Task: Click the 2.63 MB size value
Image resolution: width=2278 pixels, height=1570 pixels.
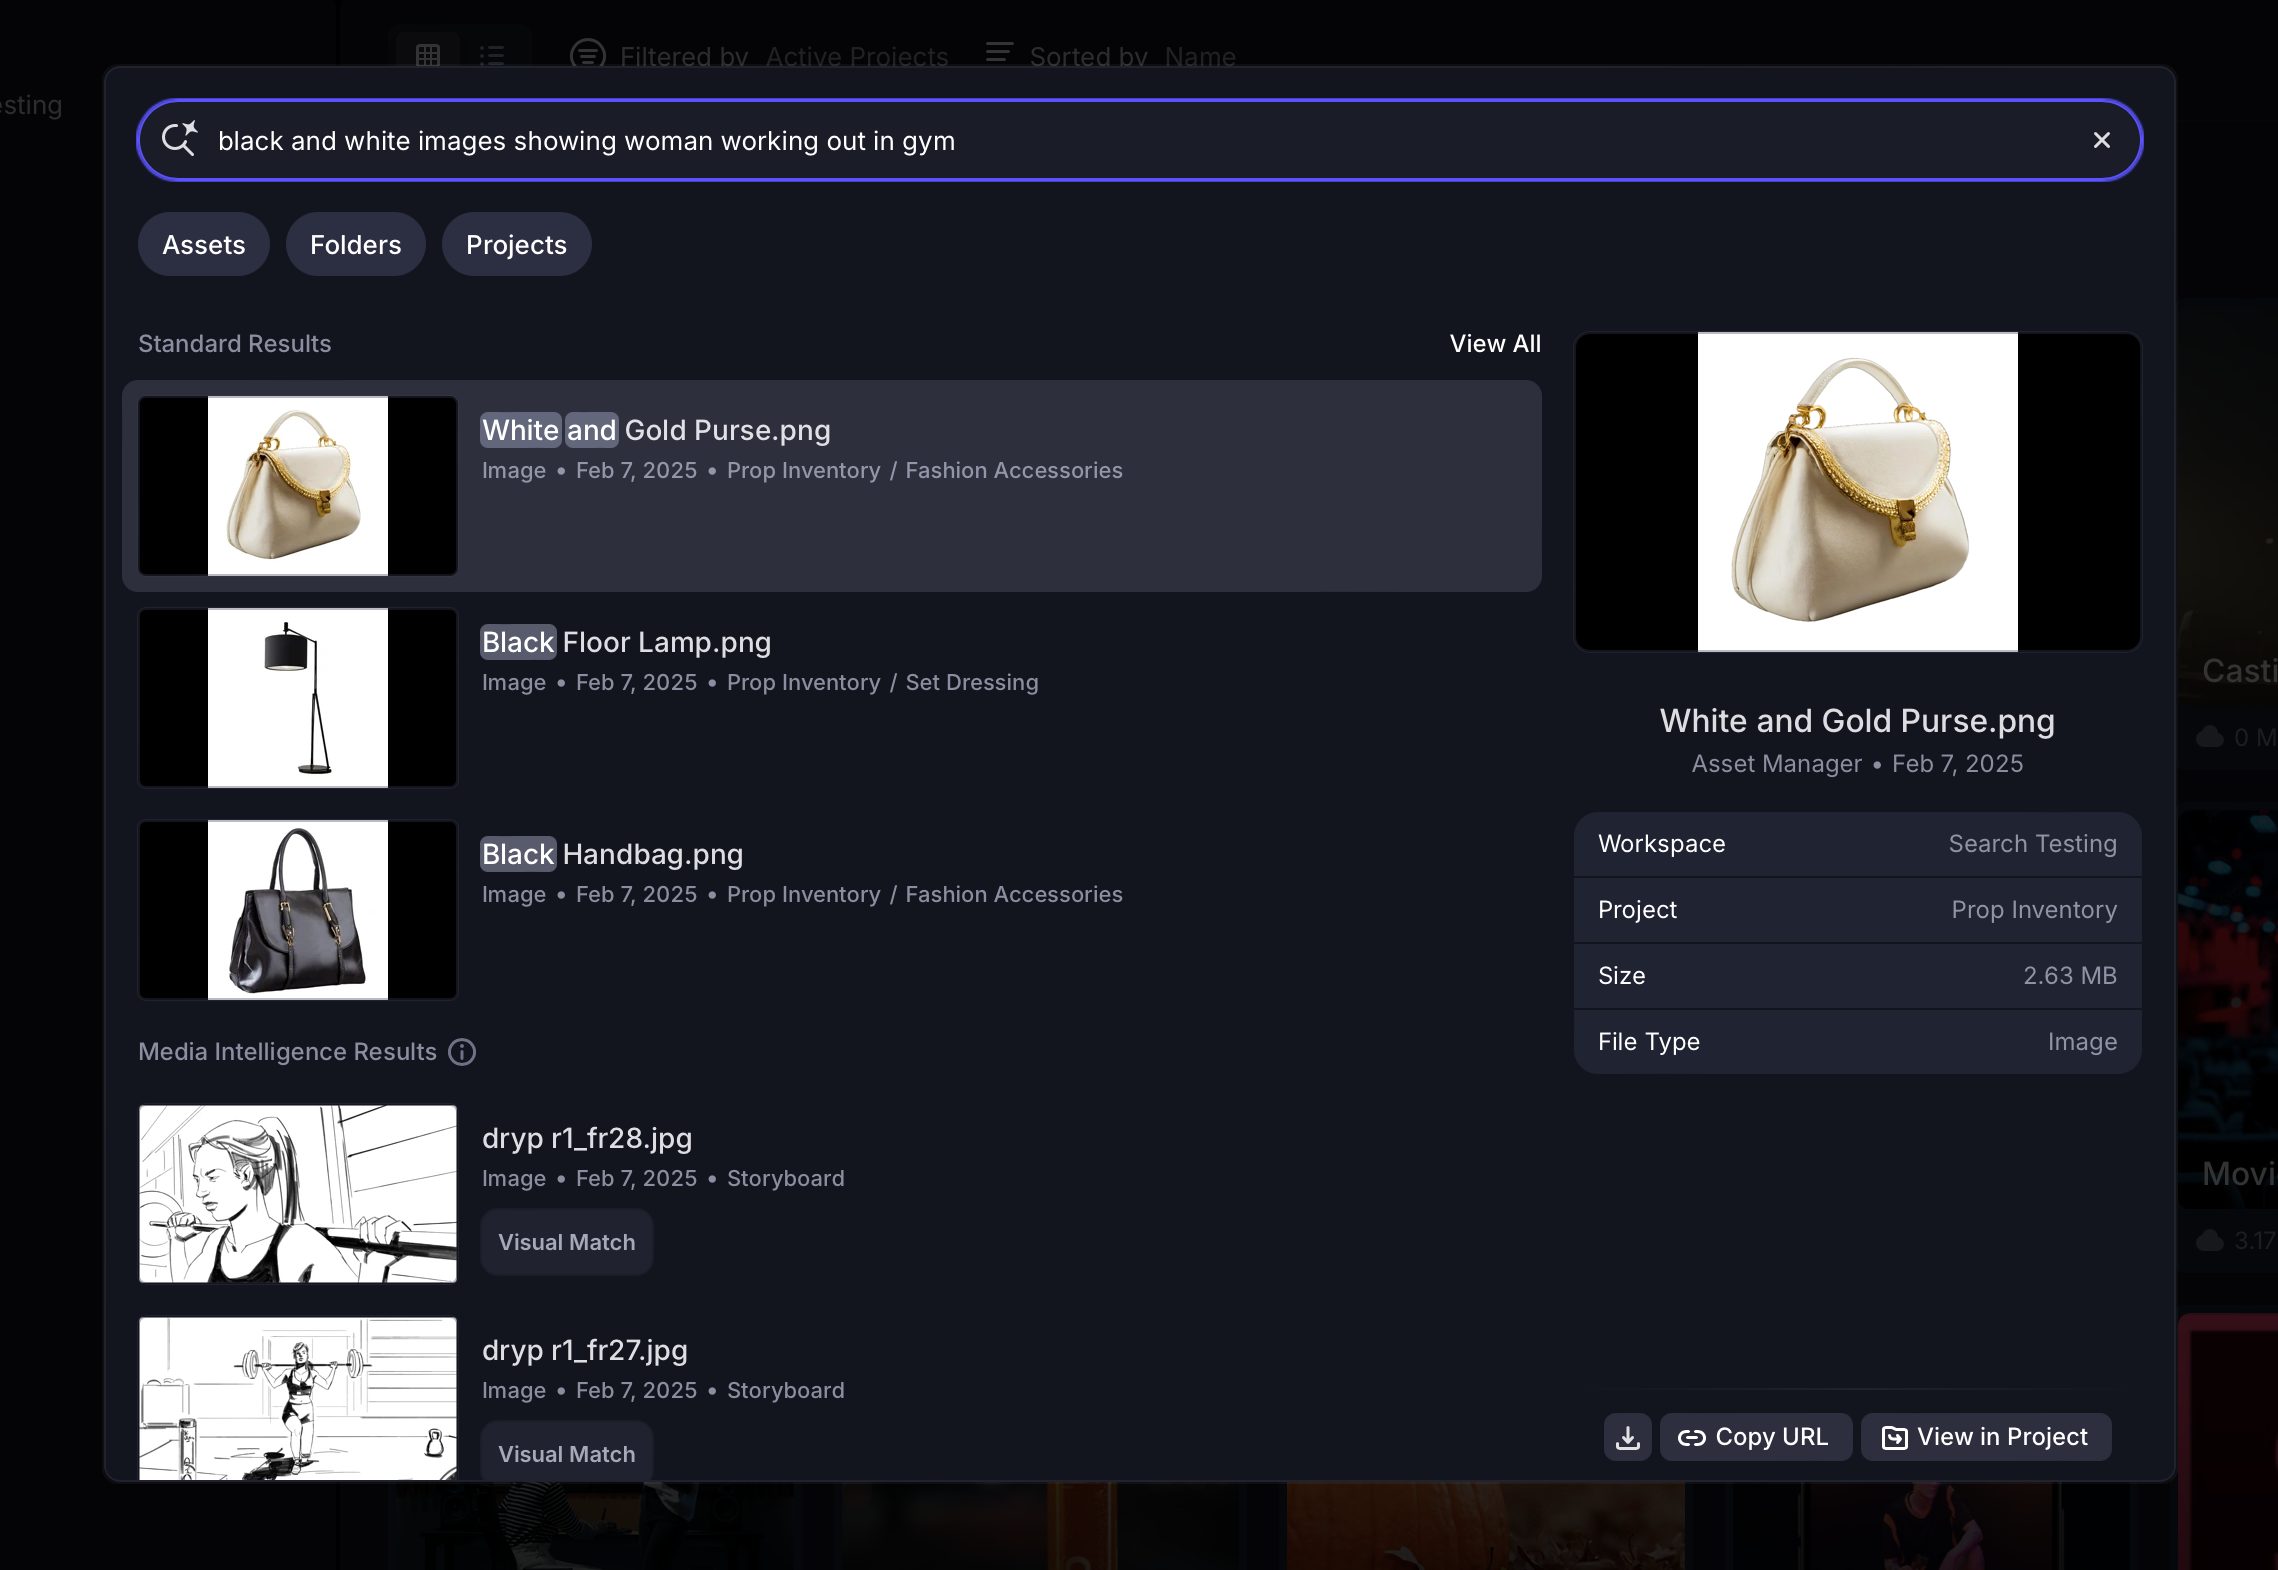Action: point(2070,976)
